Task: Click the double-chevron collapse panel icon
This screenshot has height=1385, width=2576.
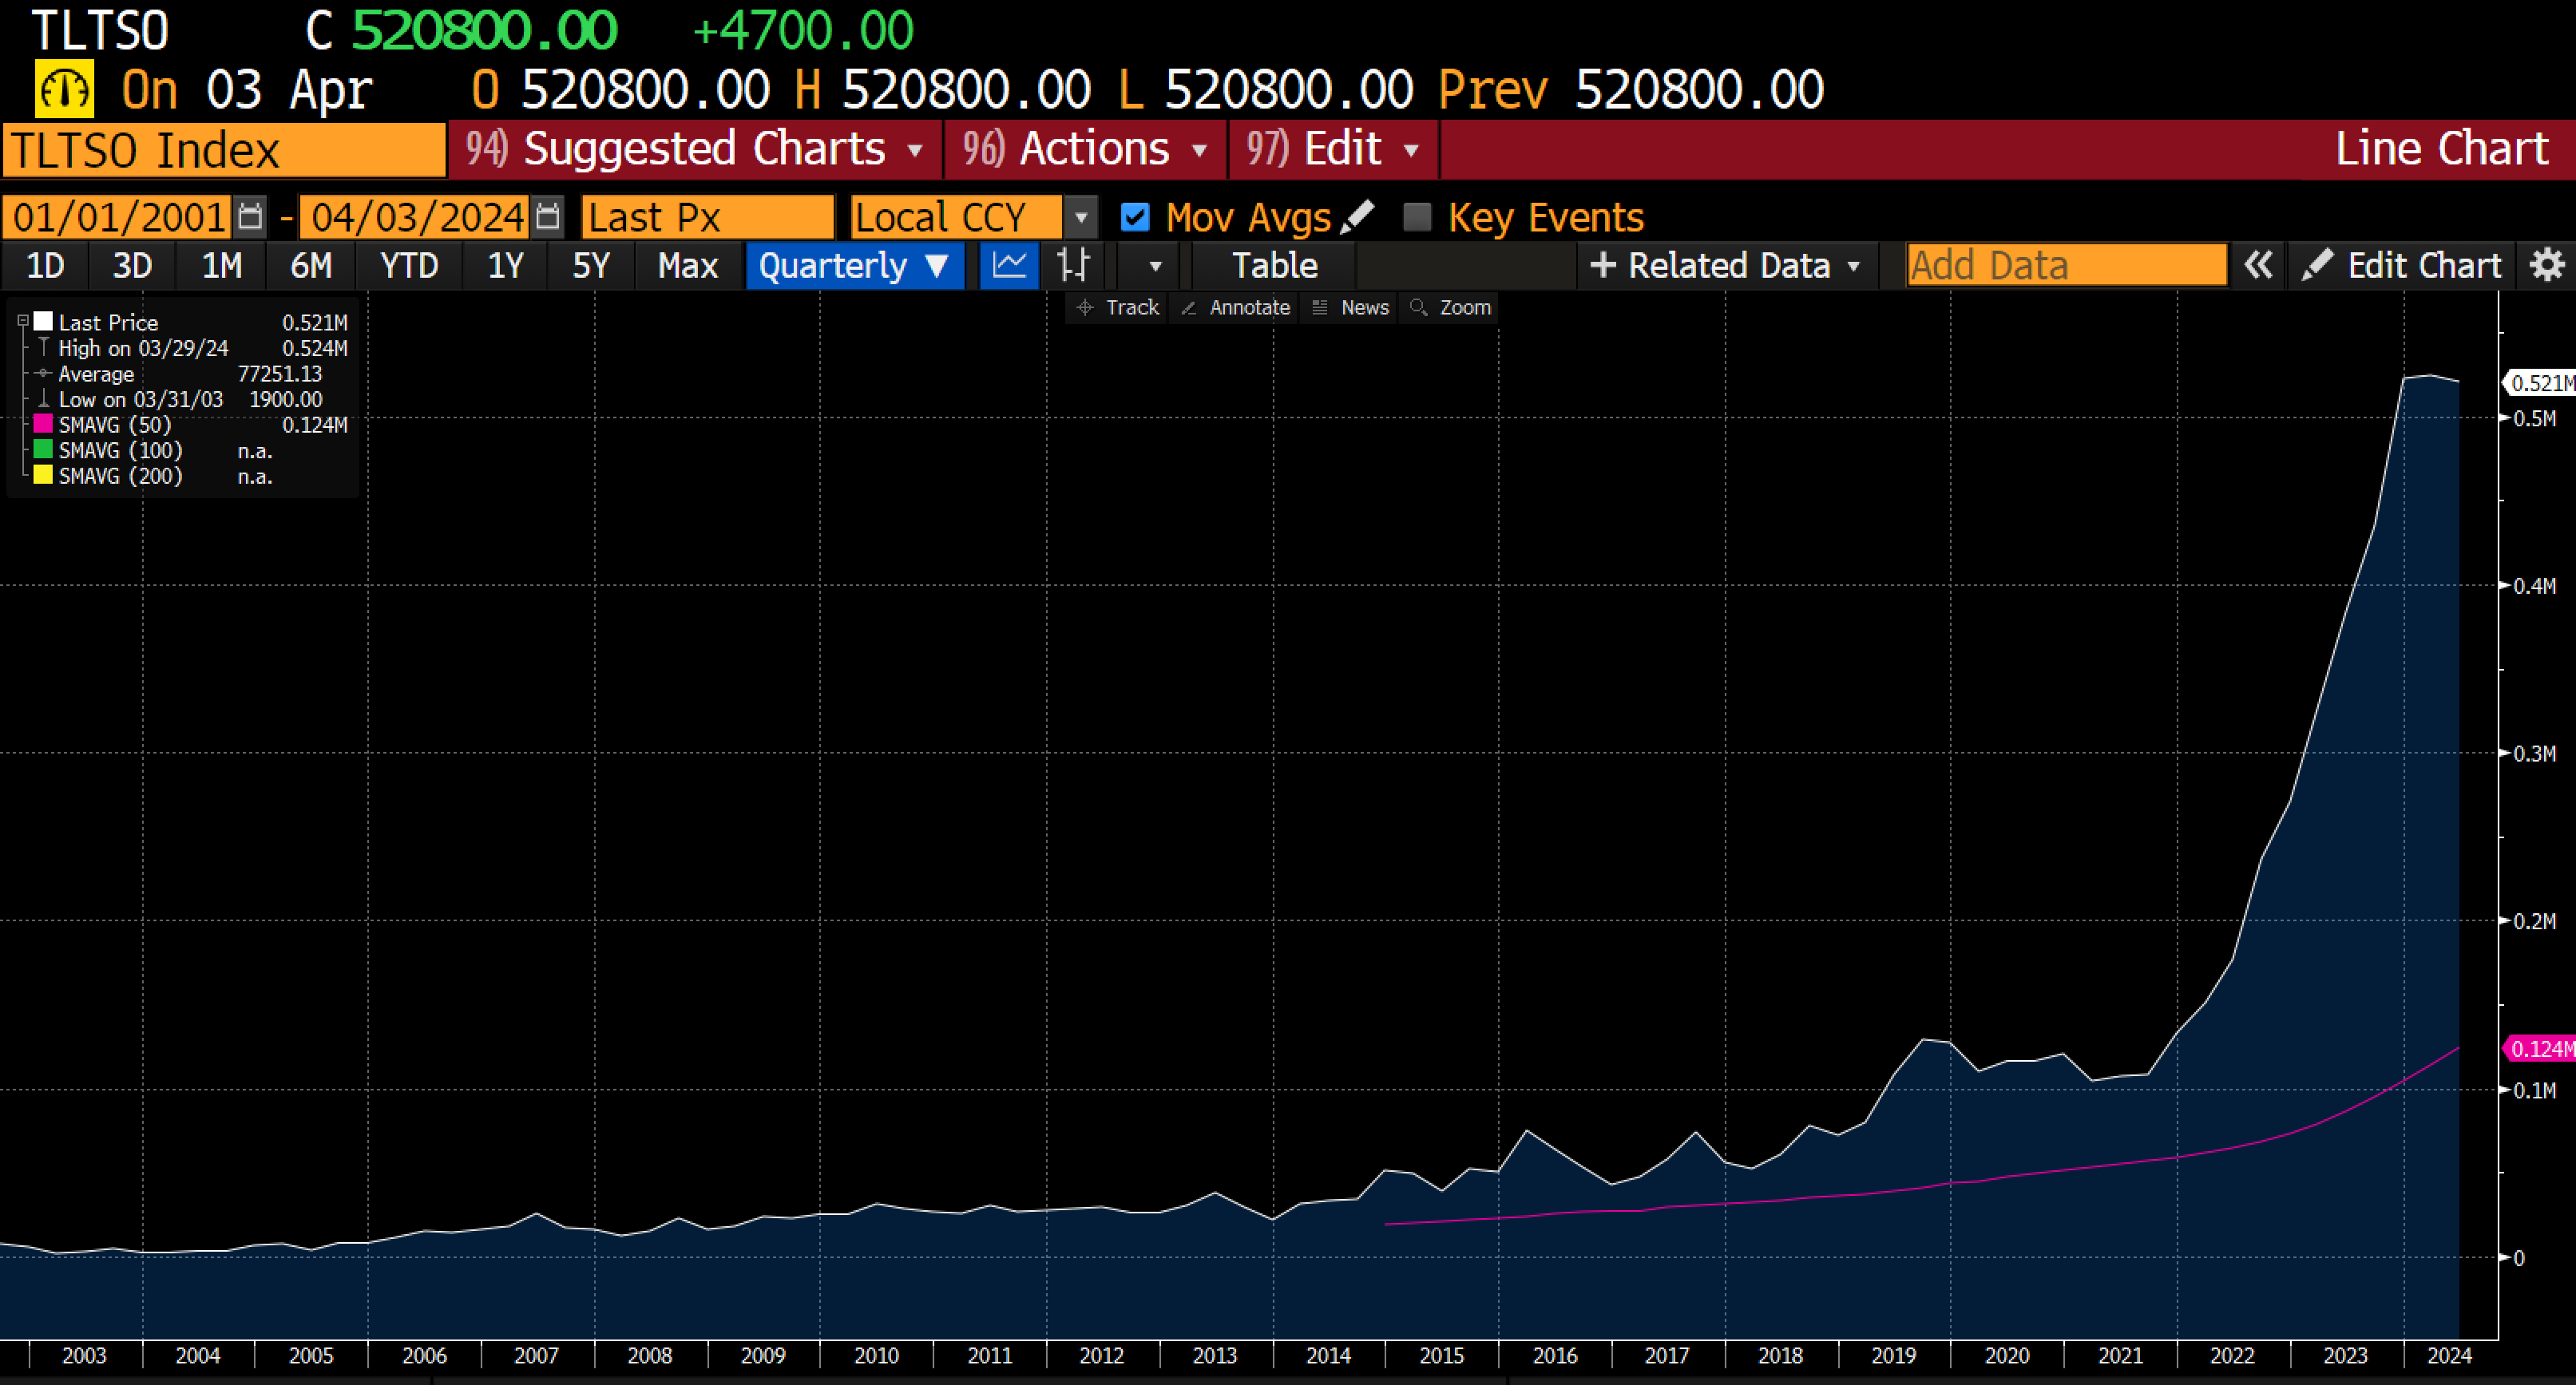Action: (x=2258, y=266)
